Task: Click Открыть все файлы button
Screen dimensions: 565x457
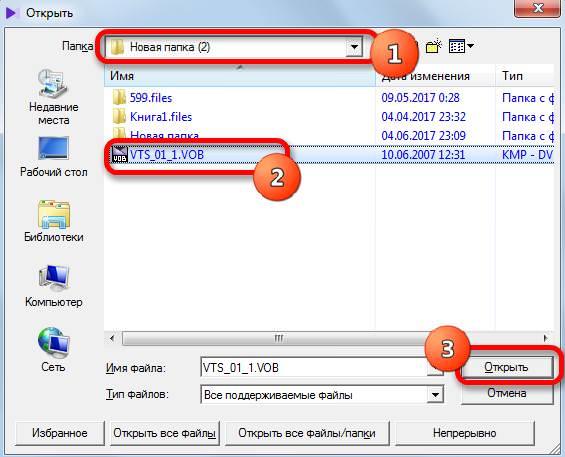Action: tap(165, 433)
